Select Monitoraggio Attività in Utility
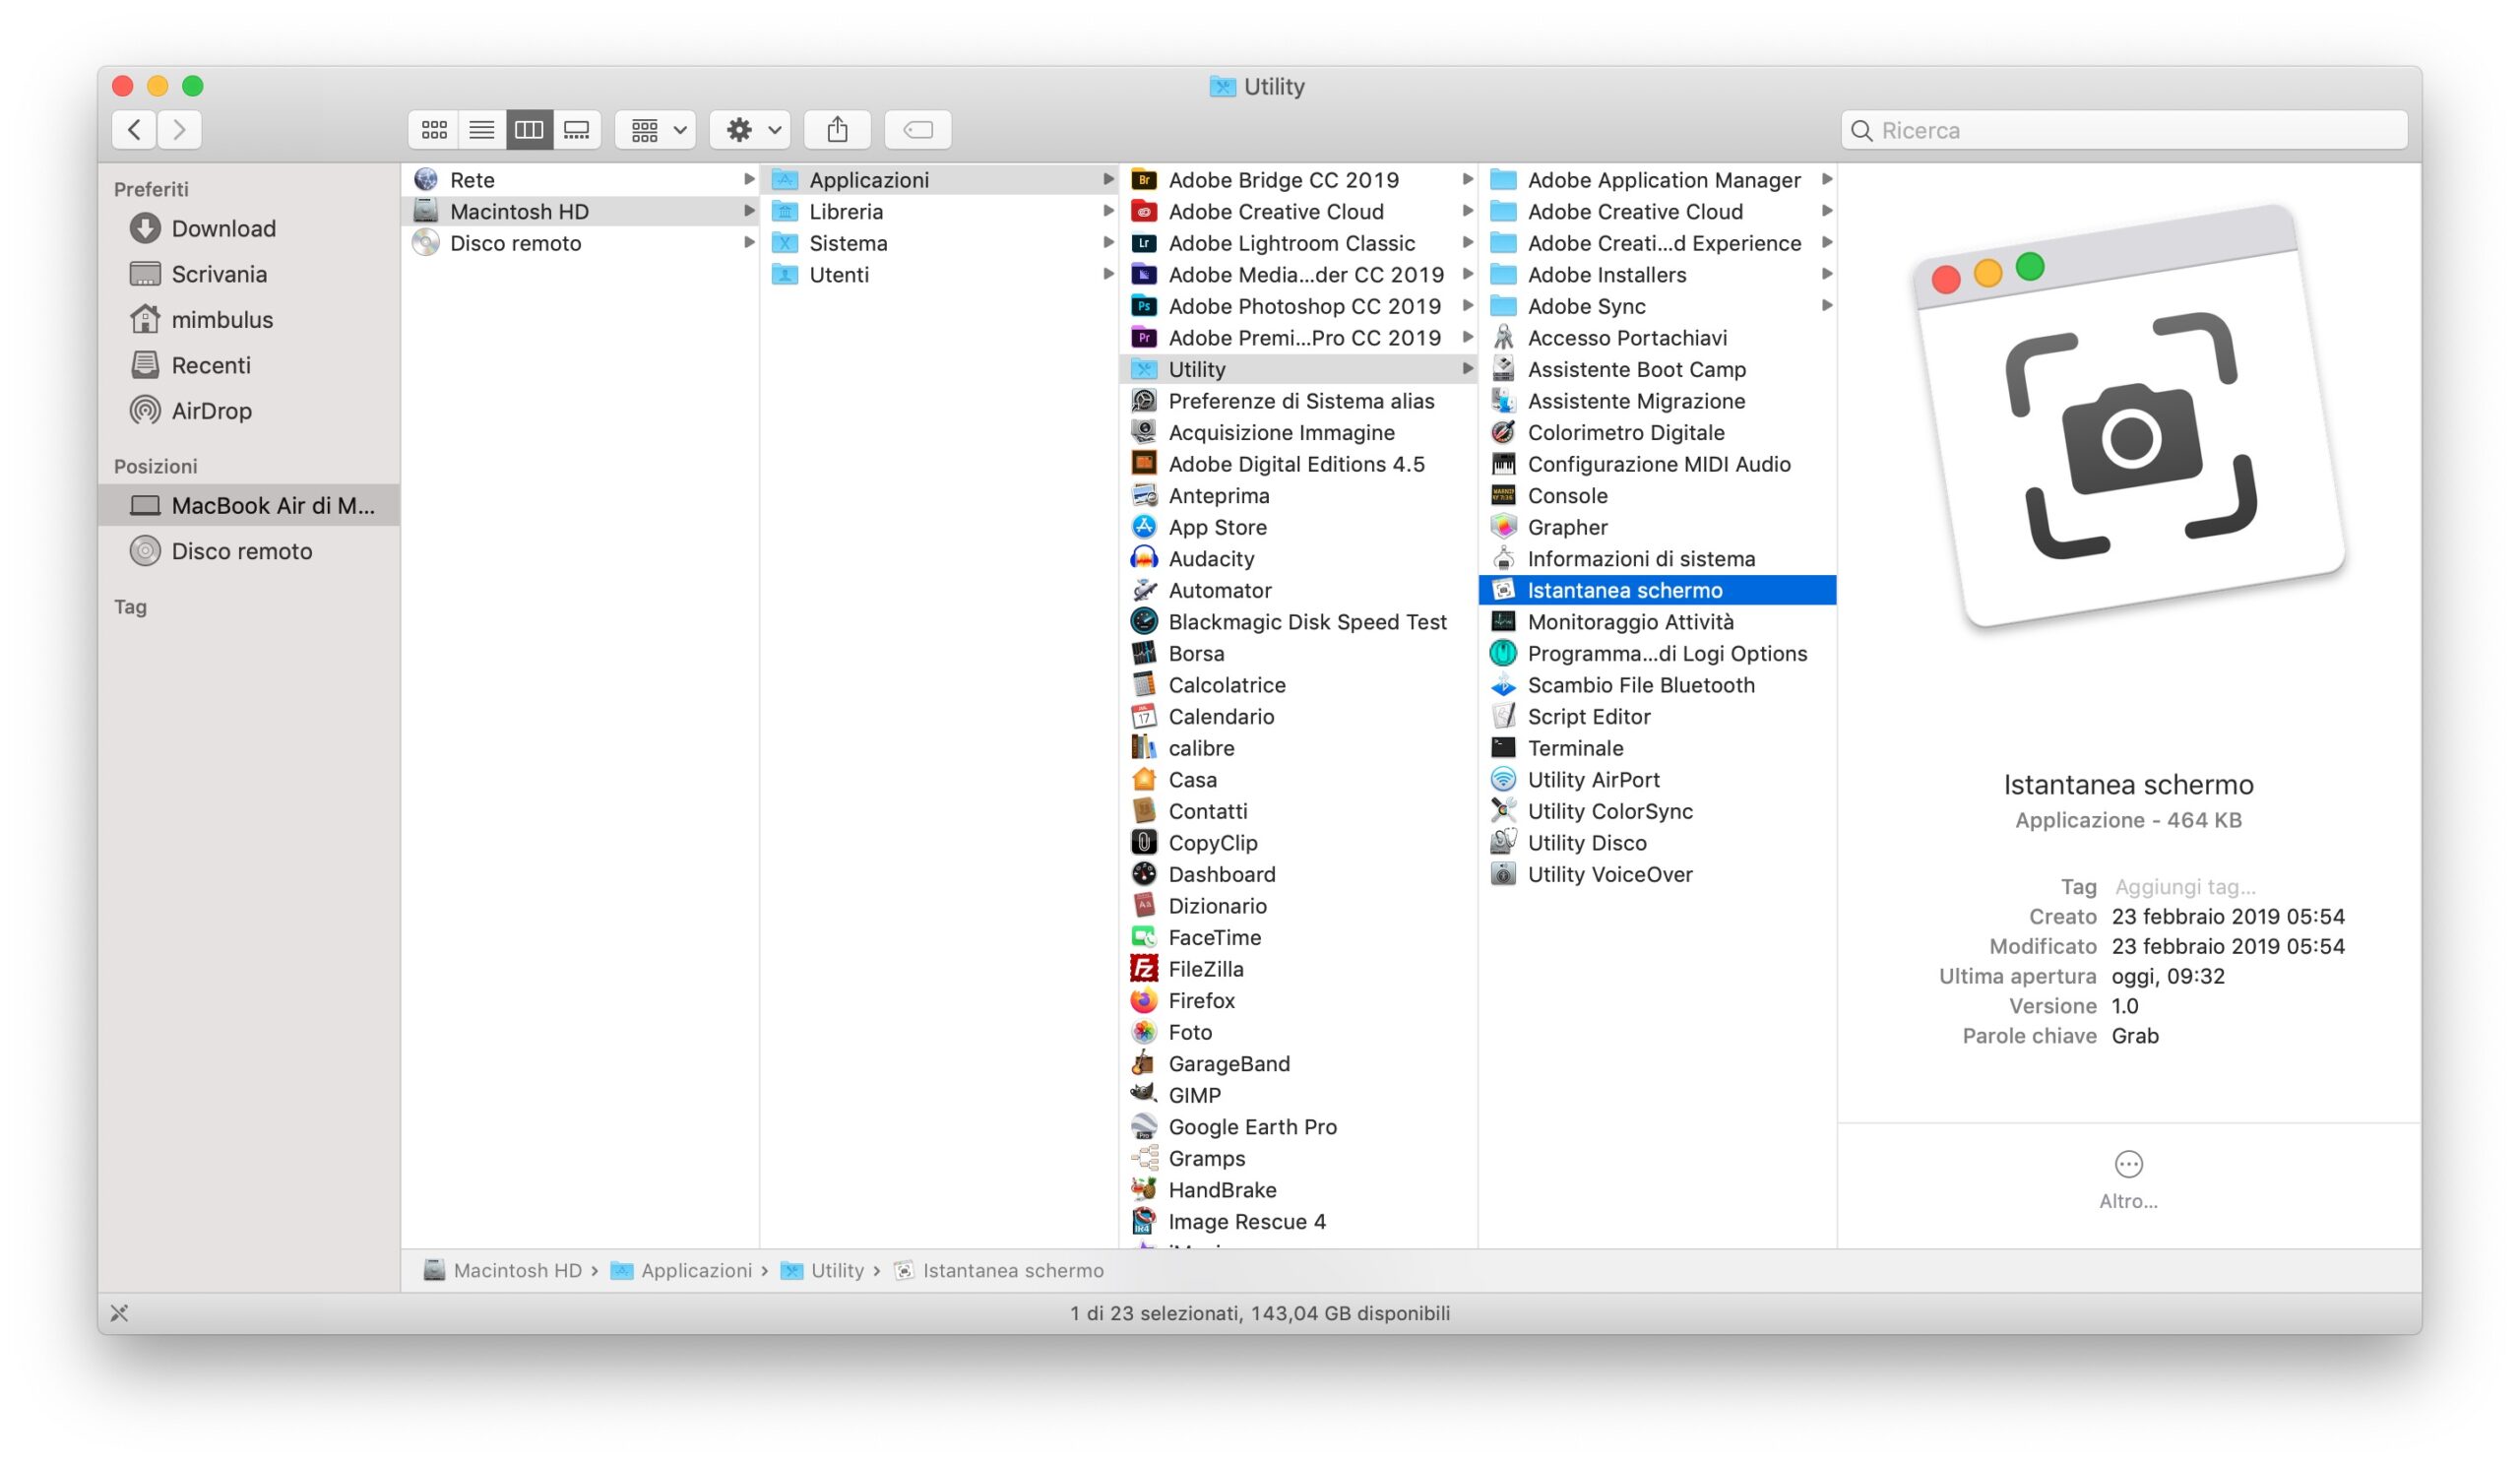 [x=1630, y=622]
